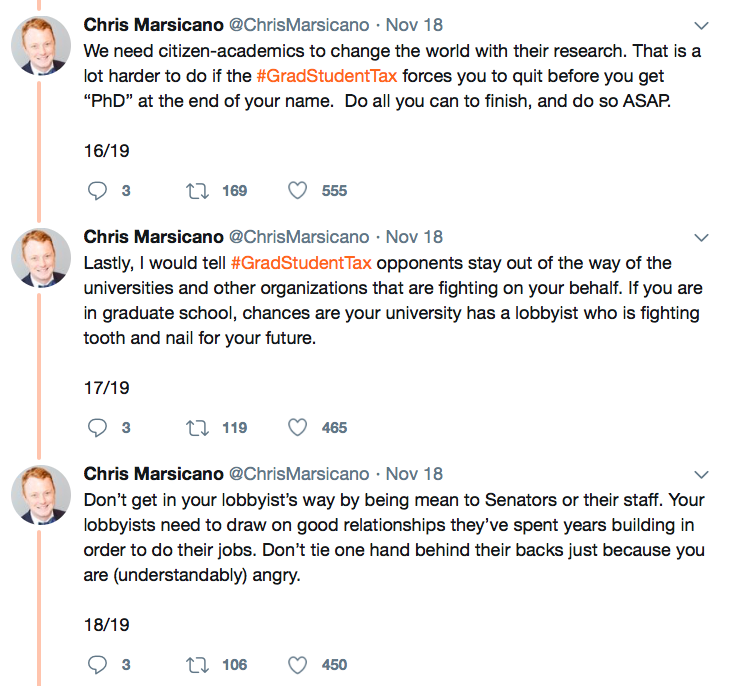
Task: Open #GradStudentTax hashtag in 17/19 tweet
Action: tap(301, 263)
